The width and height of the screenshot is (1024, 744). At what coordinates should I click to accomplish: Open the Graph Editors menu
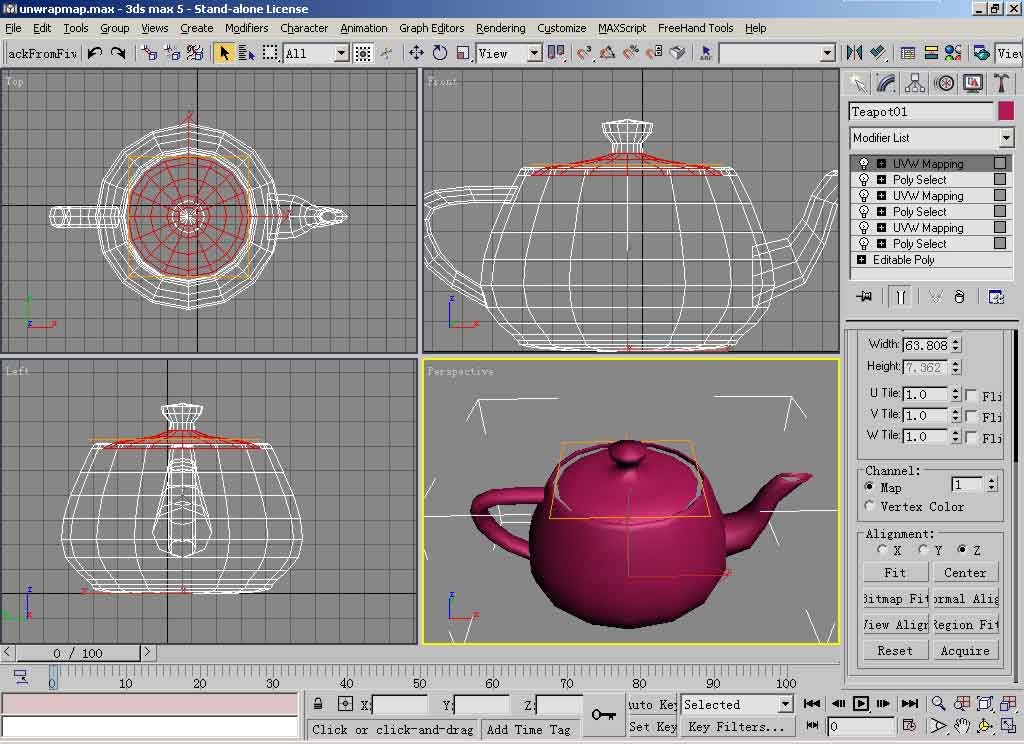(431, 28)
